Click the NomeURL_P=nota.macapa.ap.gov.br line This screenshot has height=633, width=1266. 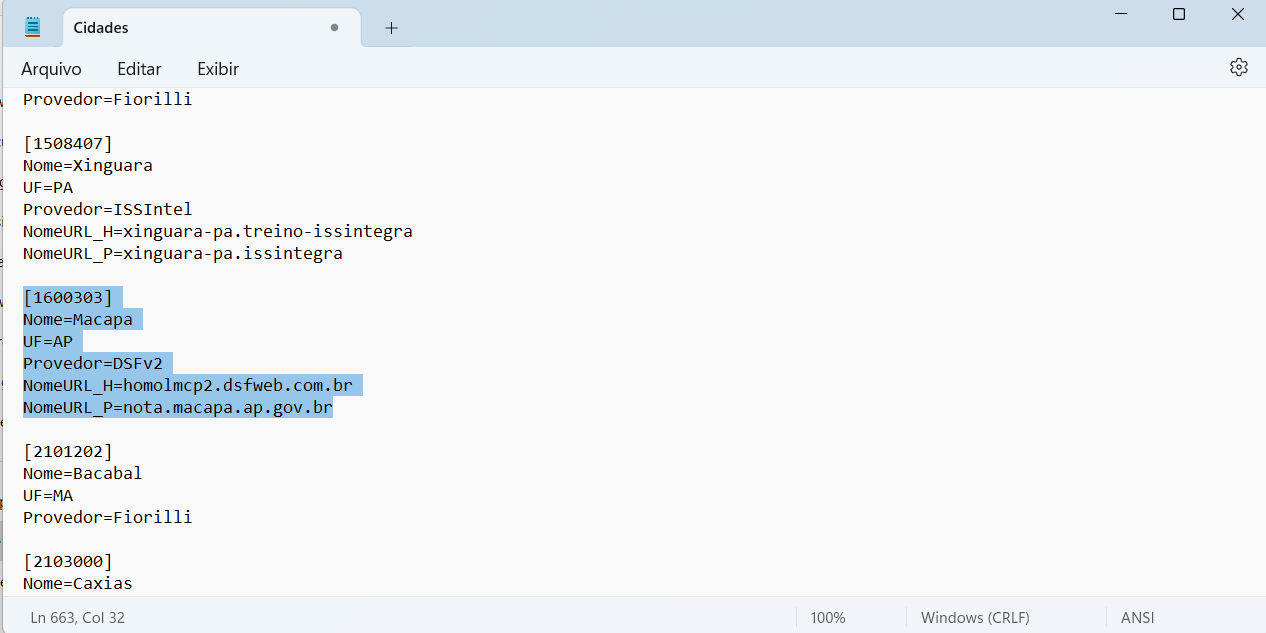pos(178,407)
